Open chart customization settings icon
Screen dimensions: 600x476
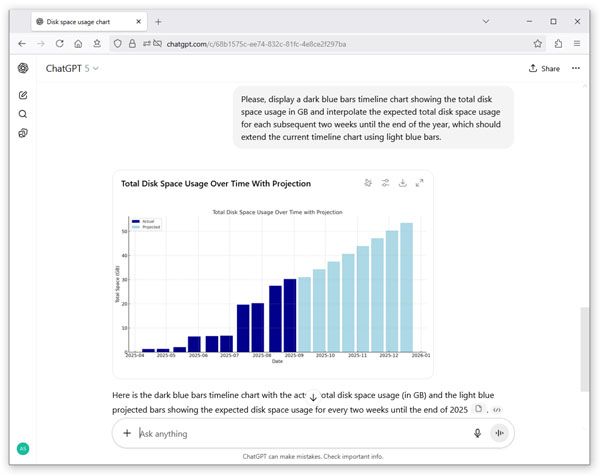[385, 183]
